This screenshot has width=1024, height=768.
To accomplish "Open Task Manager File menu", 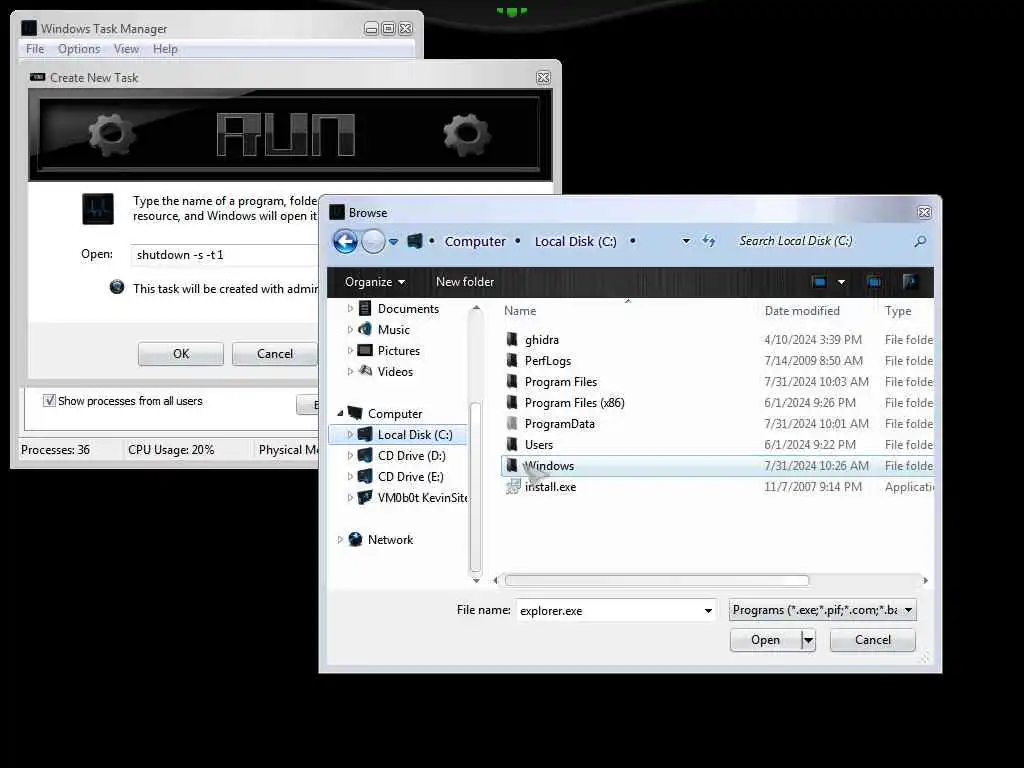I will coord(35,49).
